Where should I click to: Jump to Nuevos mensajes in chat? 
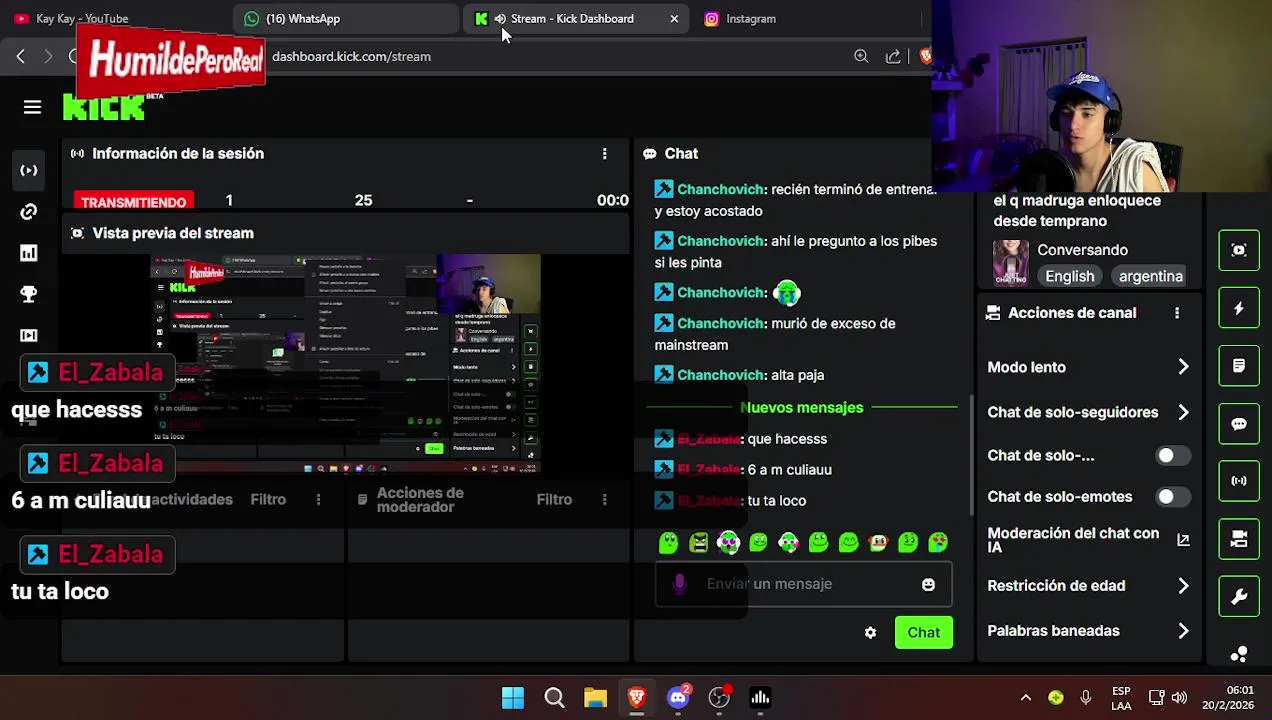click(x=801, y=407)
